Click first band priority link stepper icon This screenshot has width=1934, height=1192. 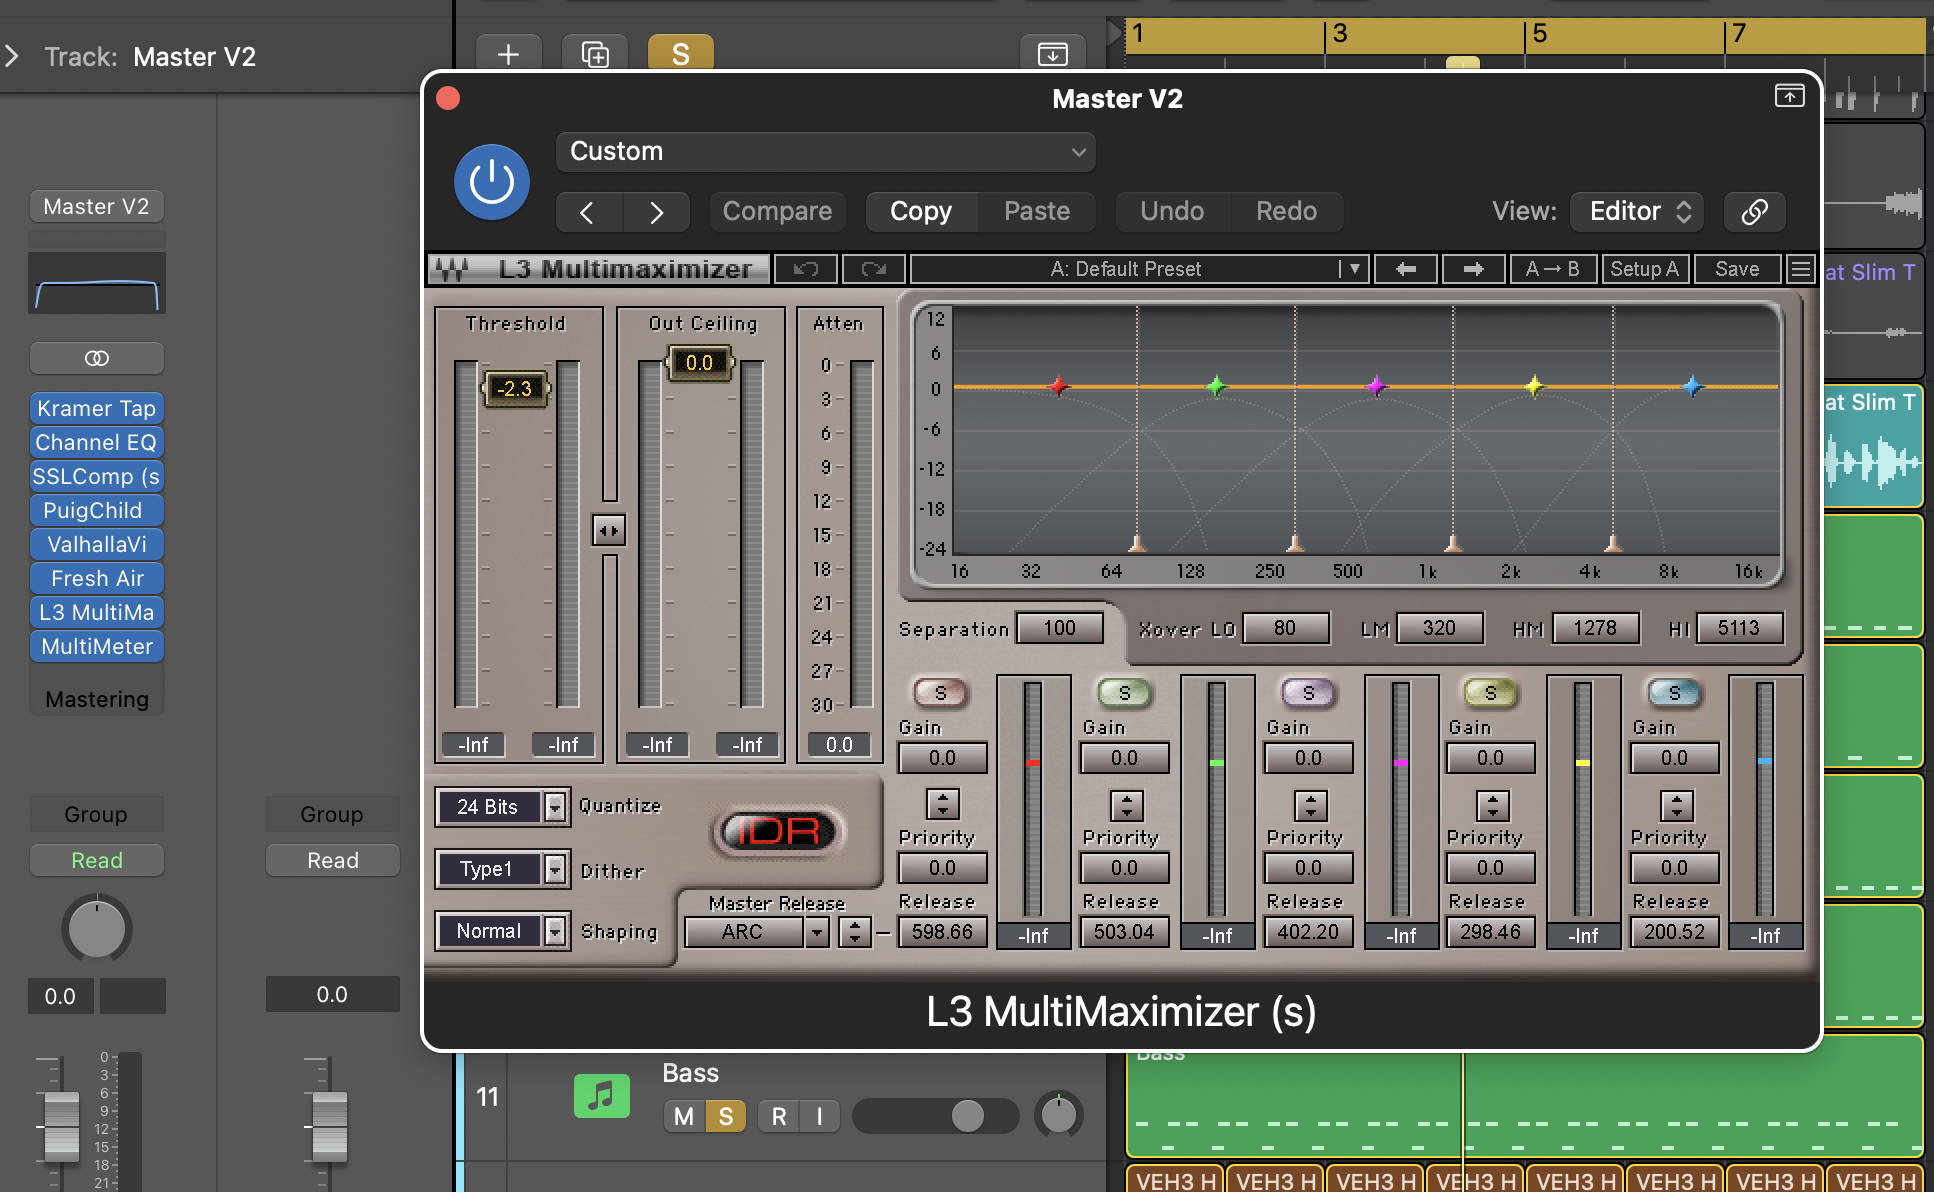point(942,805)
